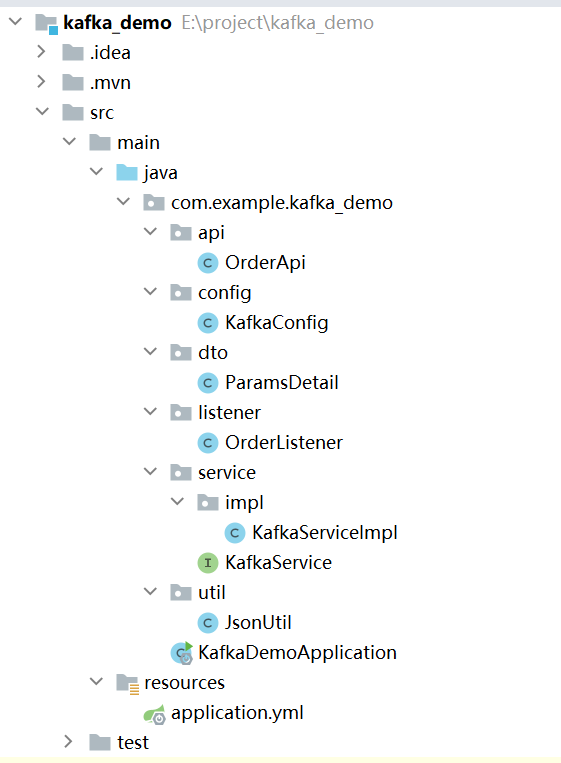This screenshot has width=561, height=763.
Task: Click the KafkaDemoApplication Spring Boot run icon
Action: pyautogui.click(x=182, y=653)
